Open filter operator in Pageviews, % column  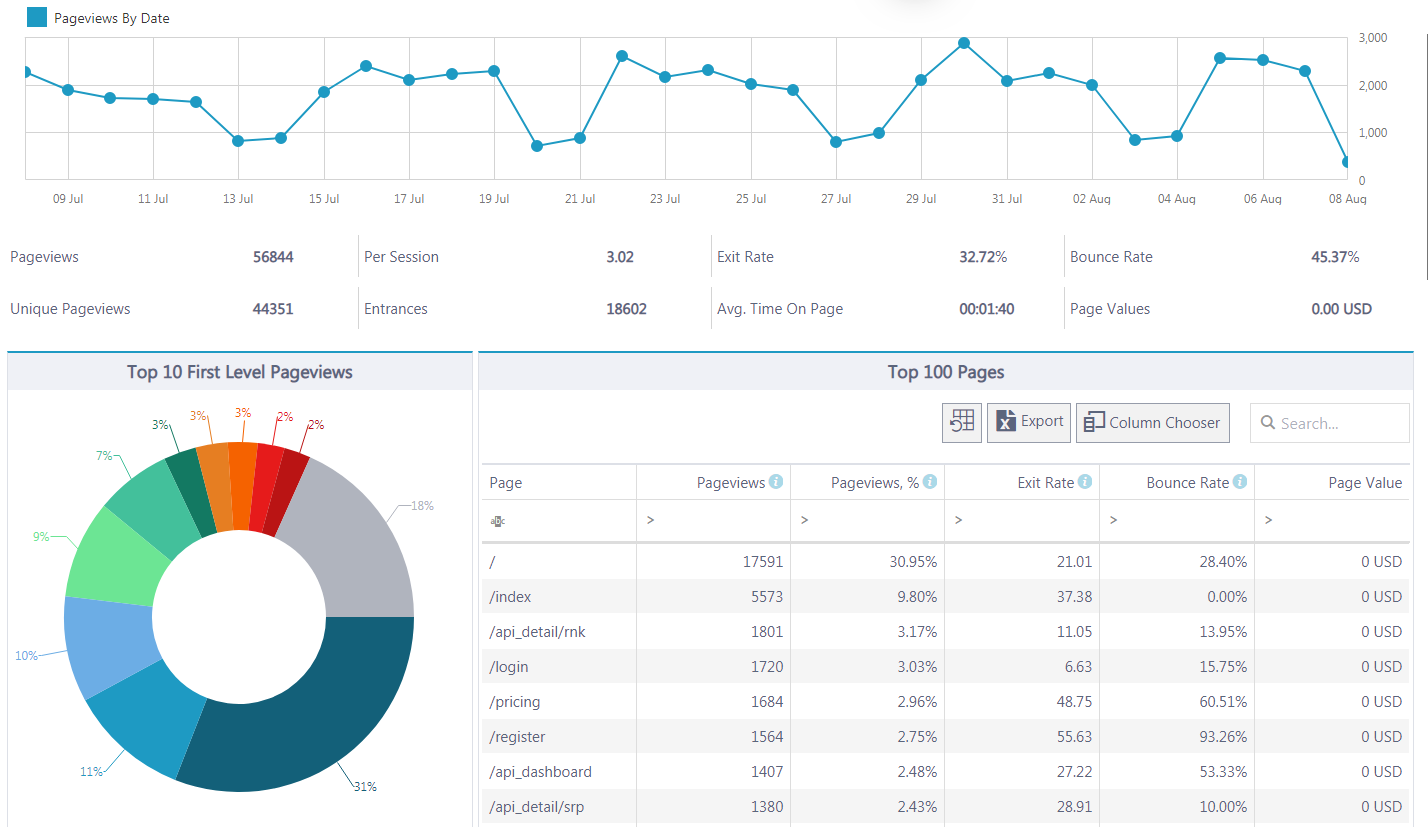coord(805,520)
